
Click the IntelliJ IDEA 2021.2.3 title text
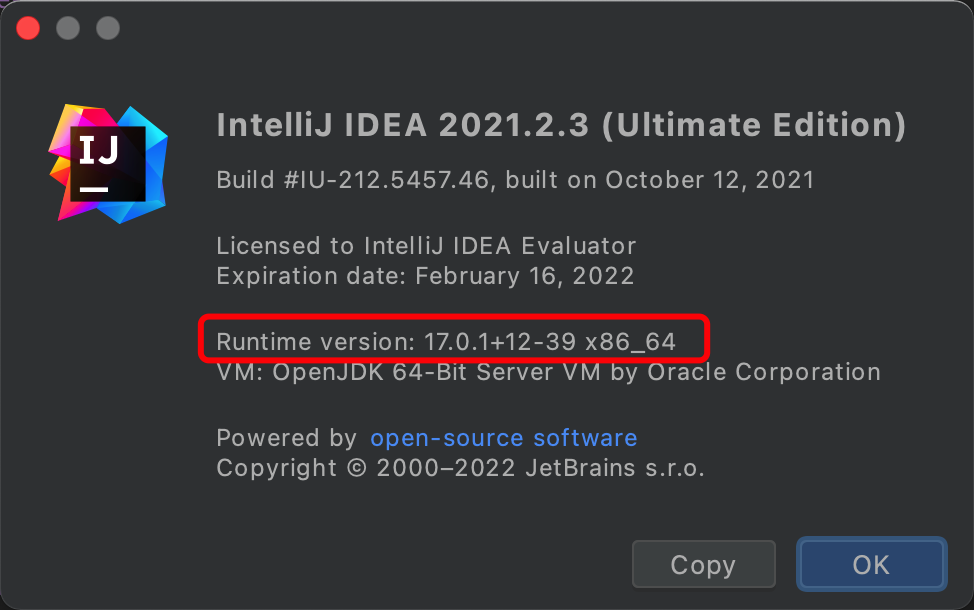[x=400, y=125]
